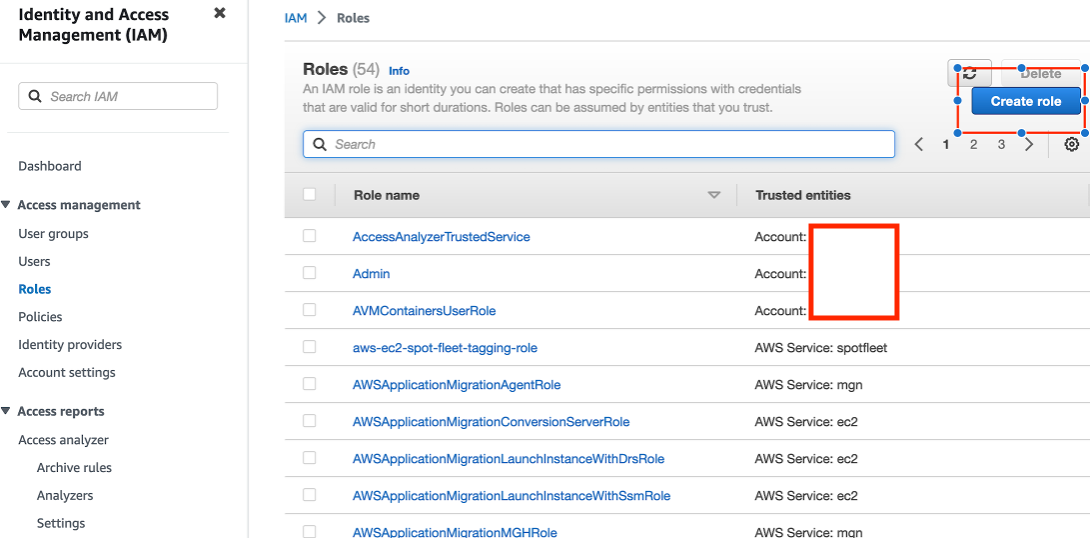Open Account settings in the sidebar
Image resolution: width=1091 pixels, height=539 pixels.
[67, 373]
